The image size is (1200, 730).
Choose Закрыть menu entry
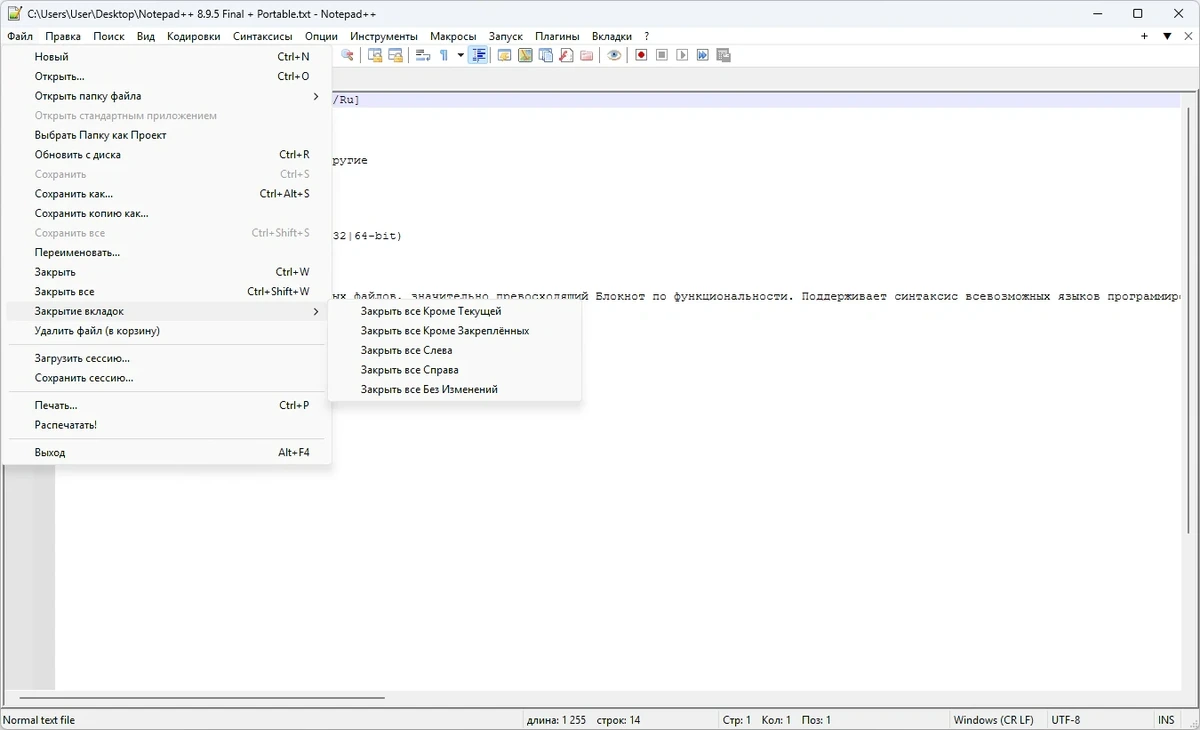pos(167,272)
